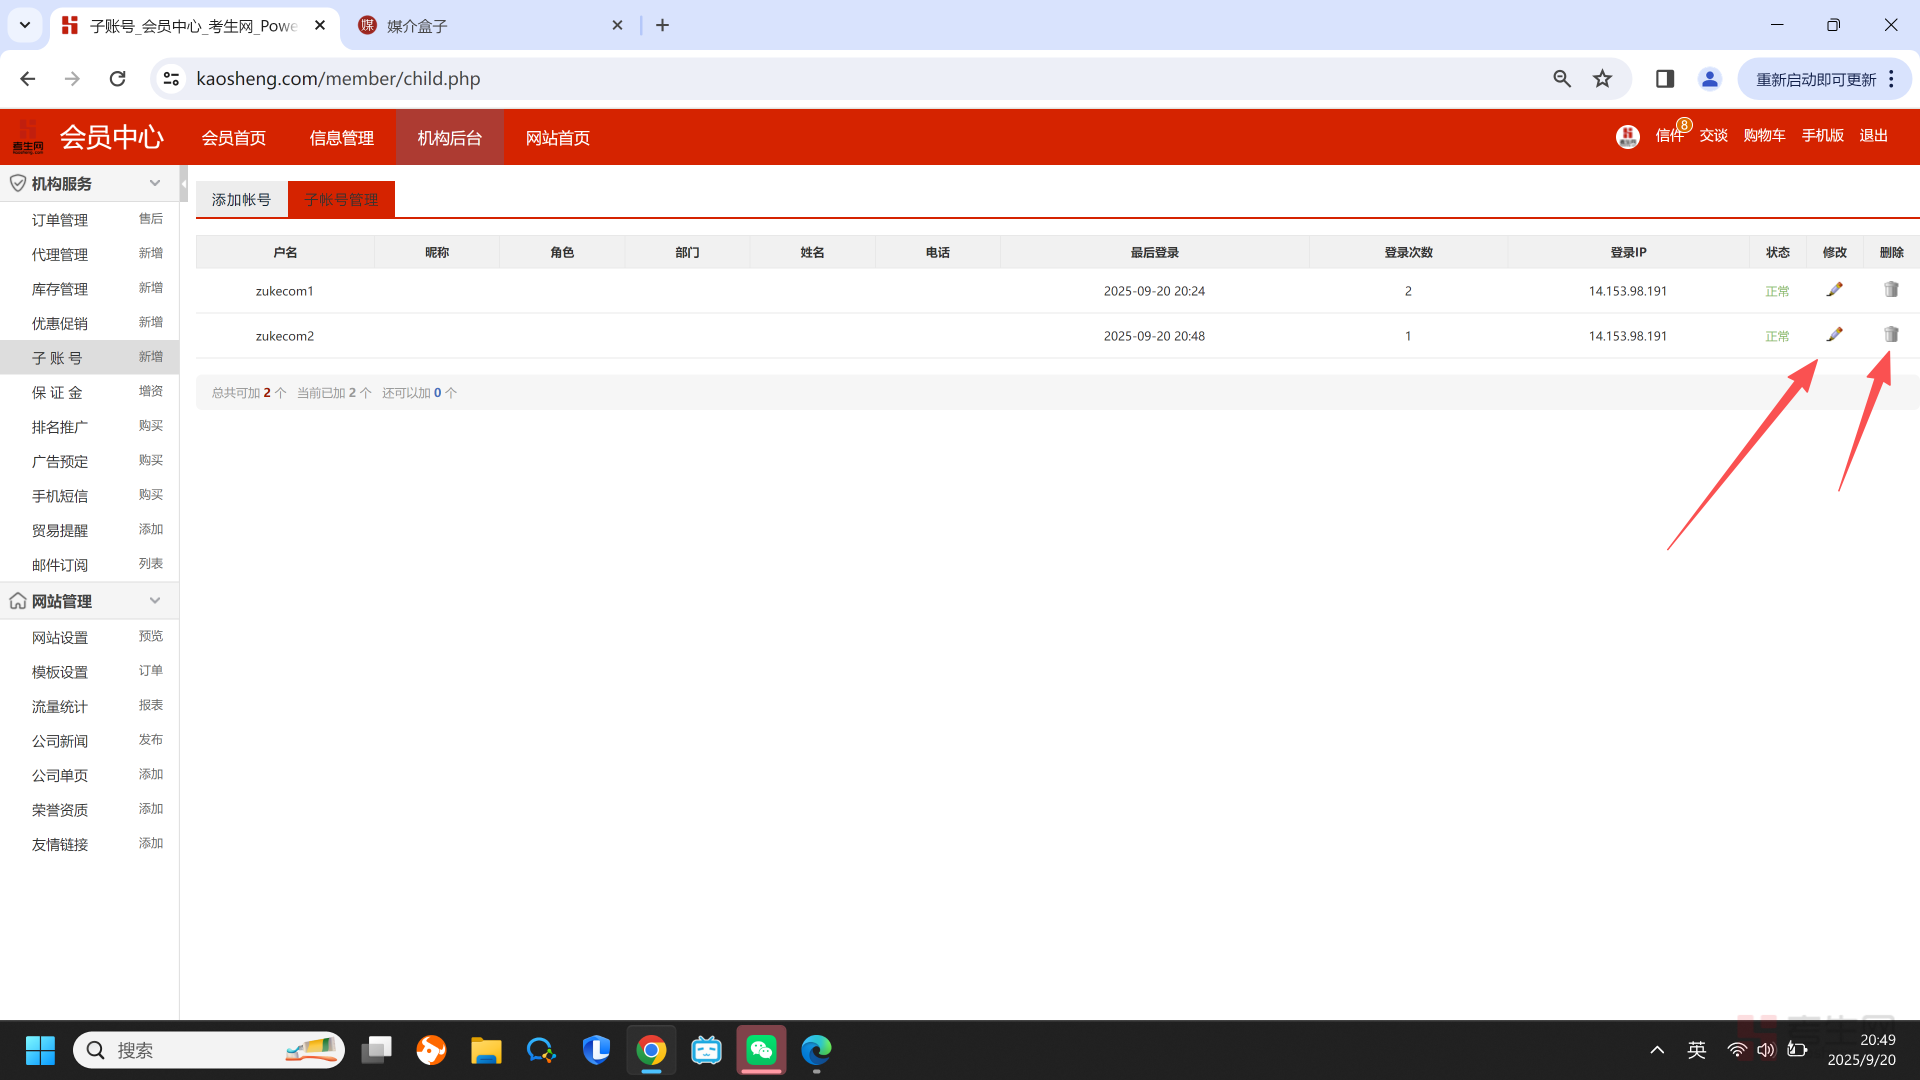Open the member avatar icon in header

pyautogui.click(x=1627, y=136)
